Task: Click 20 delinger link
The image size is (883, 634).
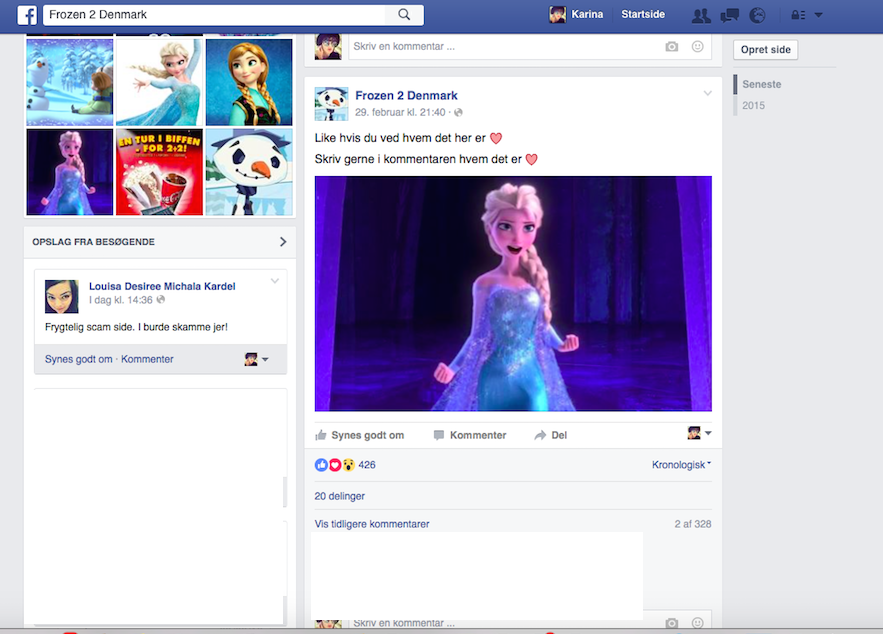Action: click(340, 496)
